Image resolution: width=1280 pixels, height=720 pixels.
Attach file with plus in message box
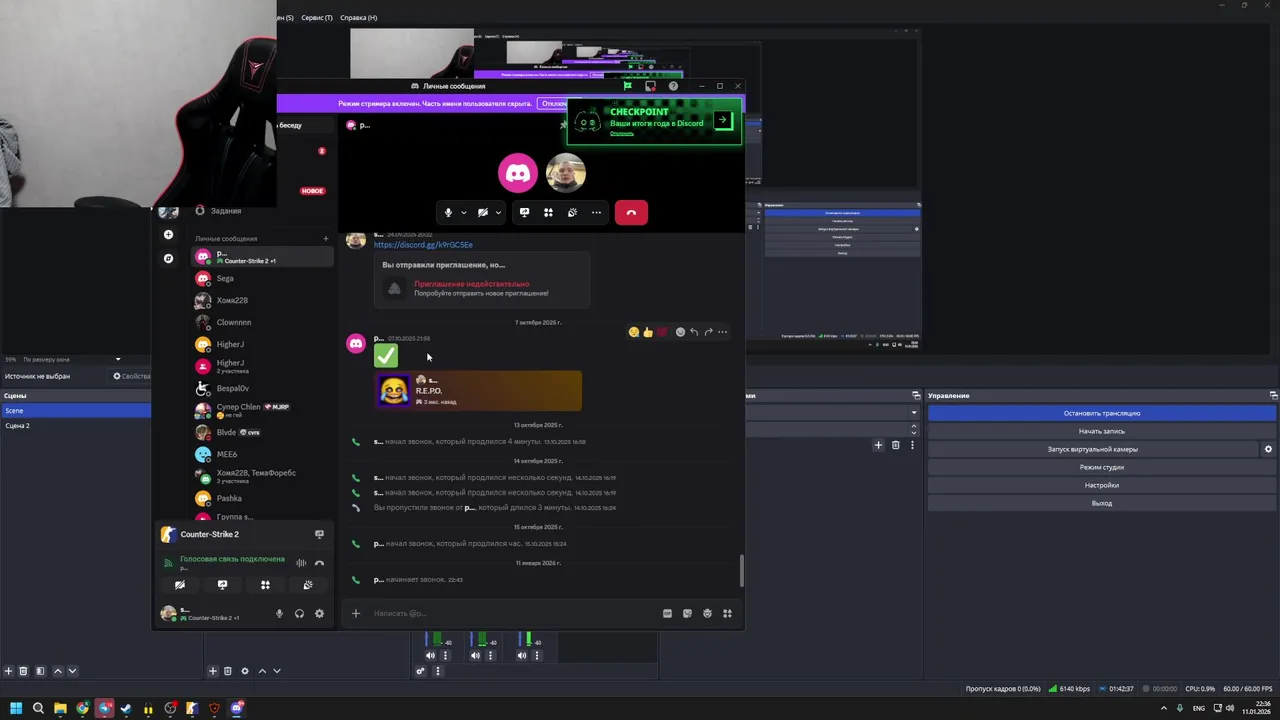[355, 613]
